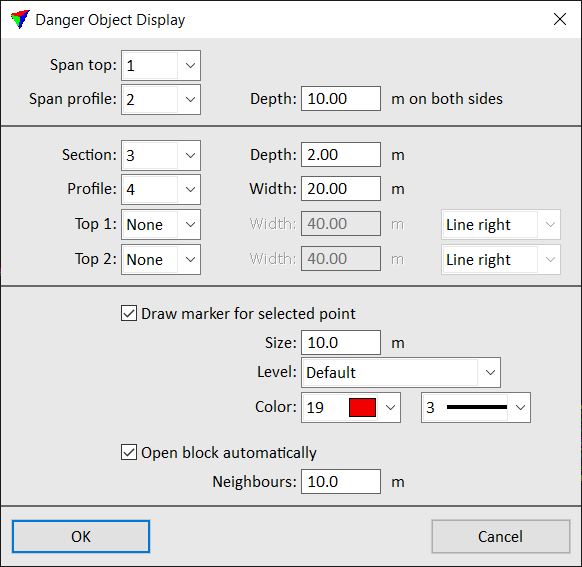
Task: Open the Top 2 Line right dropdown
Action: tap(501, 259)
